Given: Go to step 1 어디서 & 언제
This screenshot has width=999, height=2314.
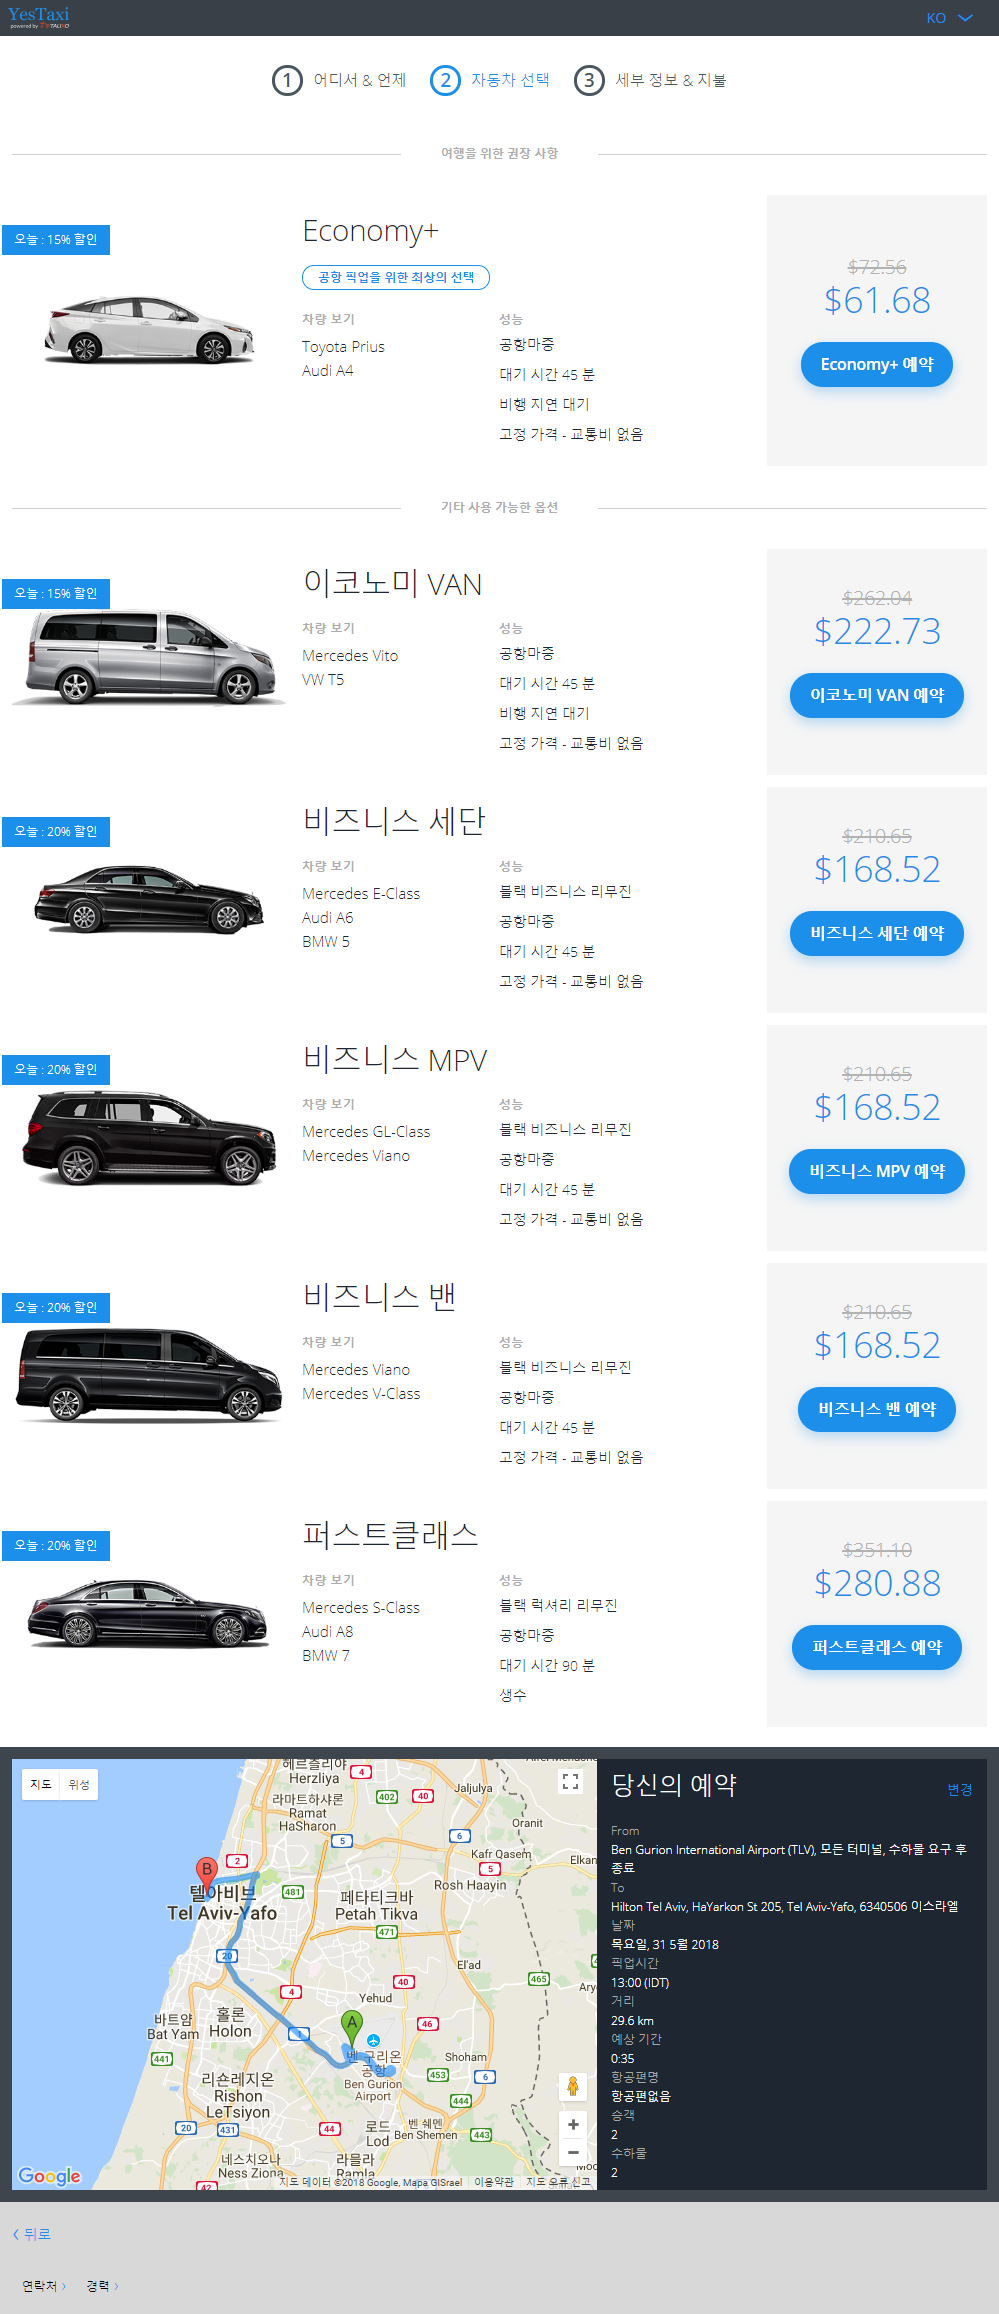Looking at the screenshot, I should point(339,80).
